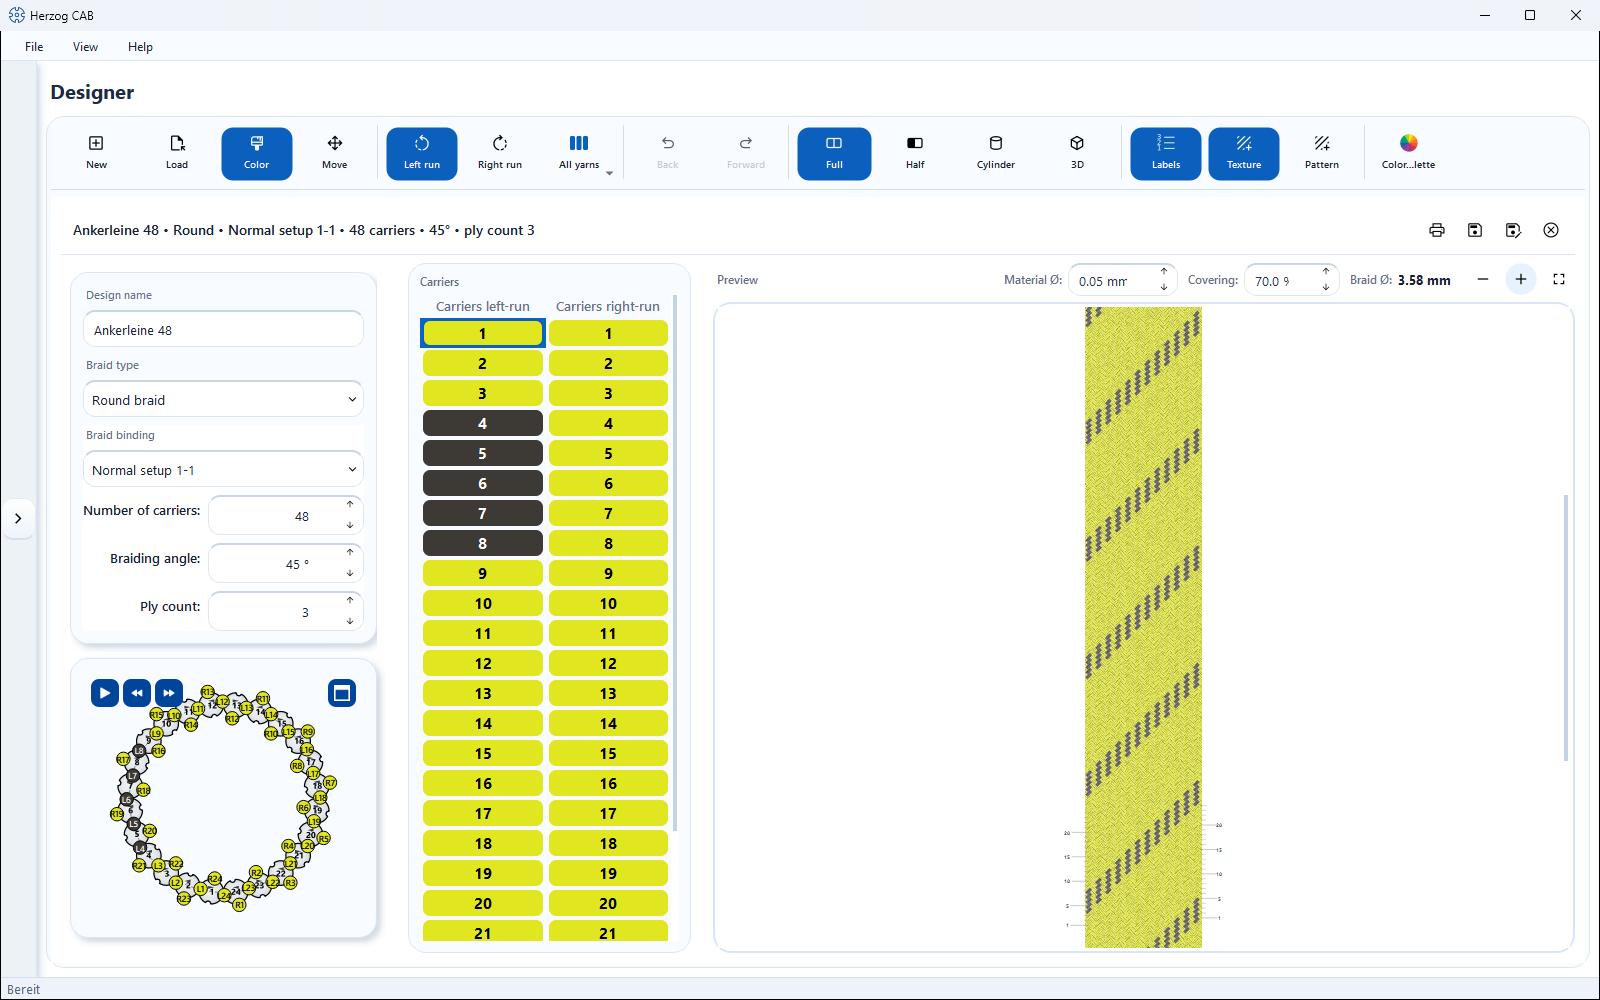The image size is (1600, 1000).
Task: Switch preview to 3D view
Action: (1077, 153)
